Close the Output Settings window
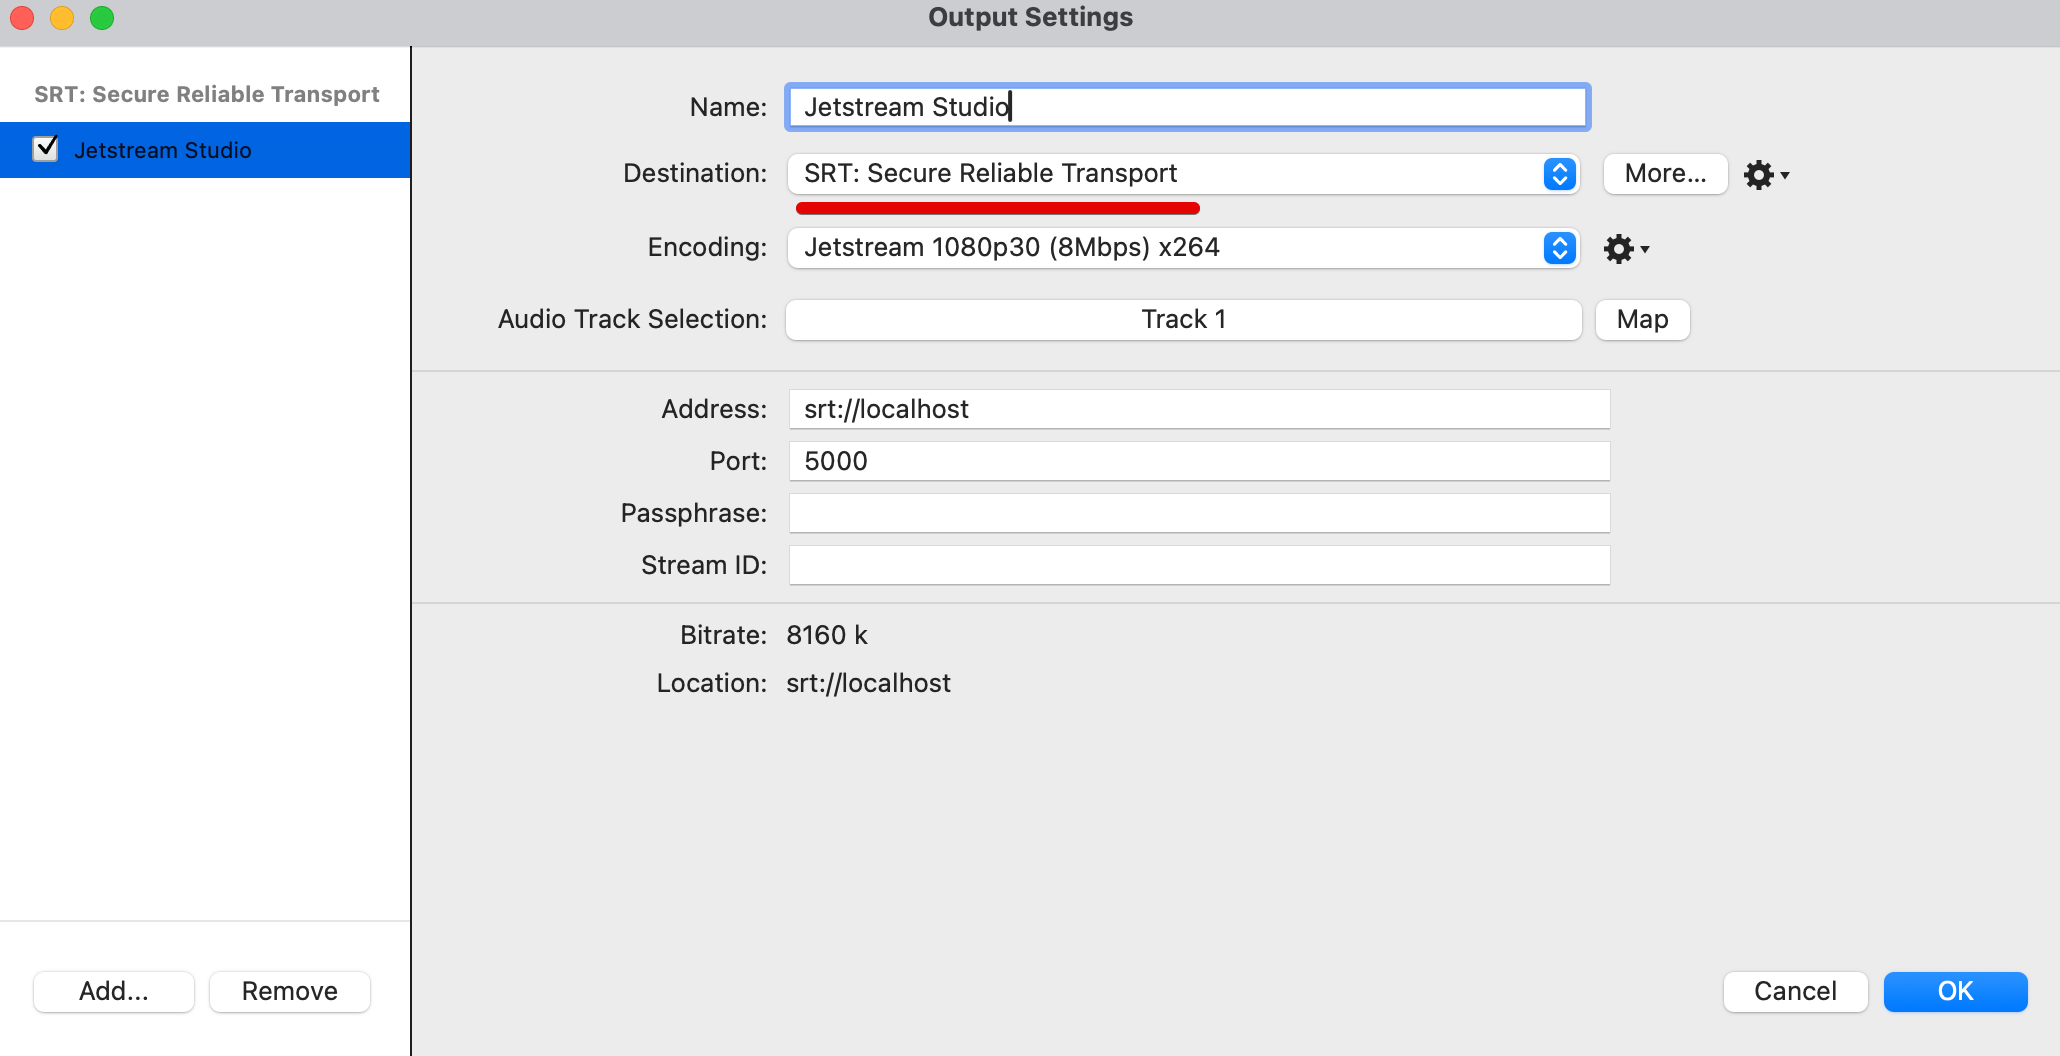Screen dimensions: 2060x1056 click(22, 18)
